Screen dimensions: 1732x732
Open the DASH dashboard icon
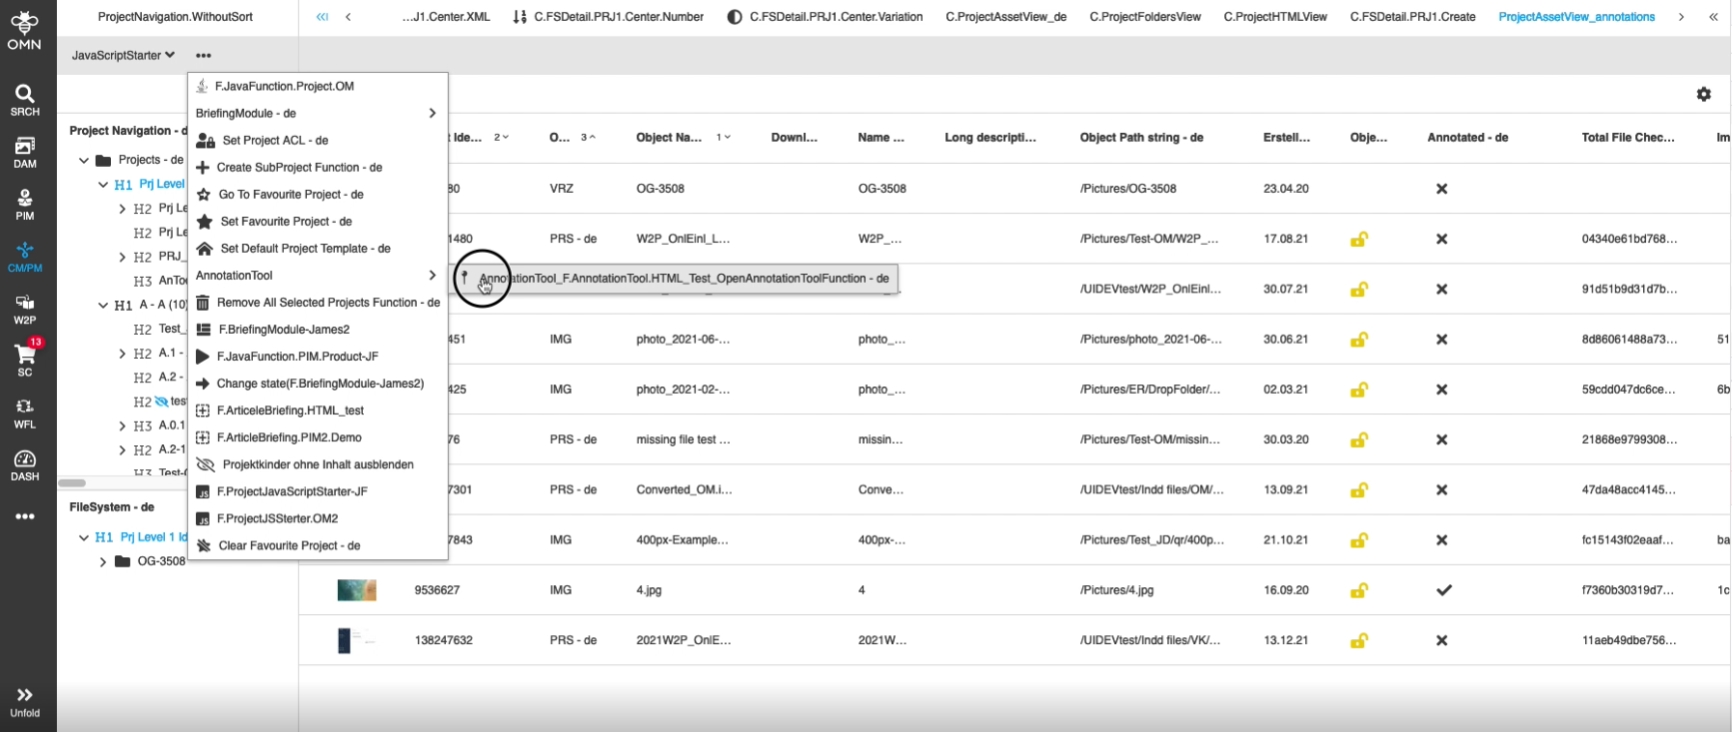point(25,464)
